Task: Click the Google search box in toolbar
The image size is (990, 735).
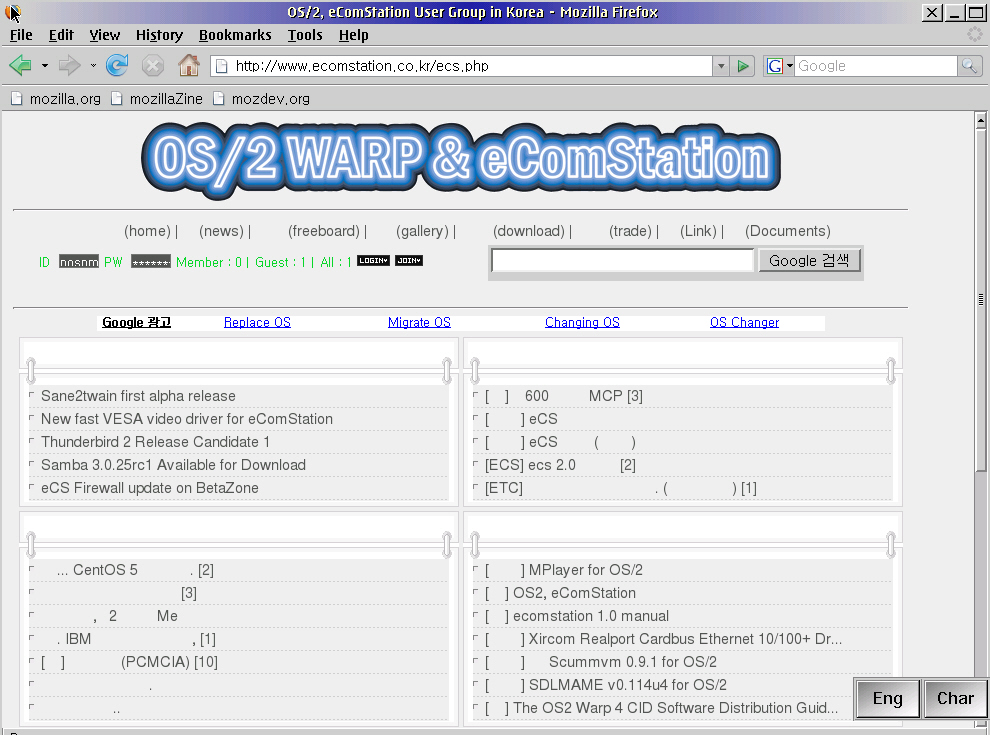Action: pos(876,66)
